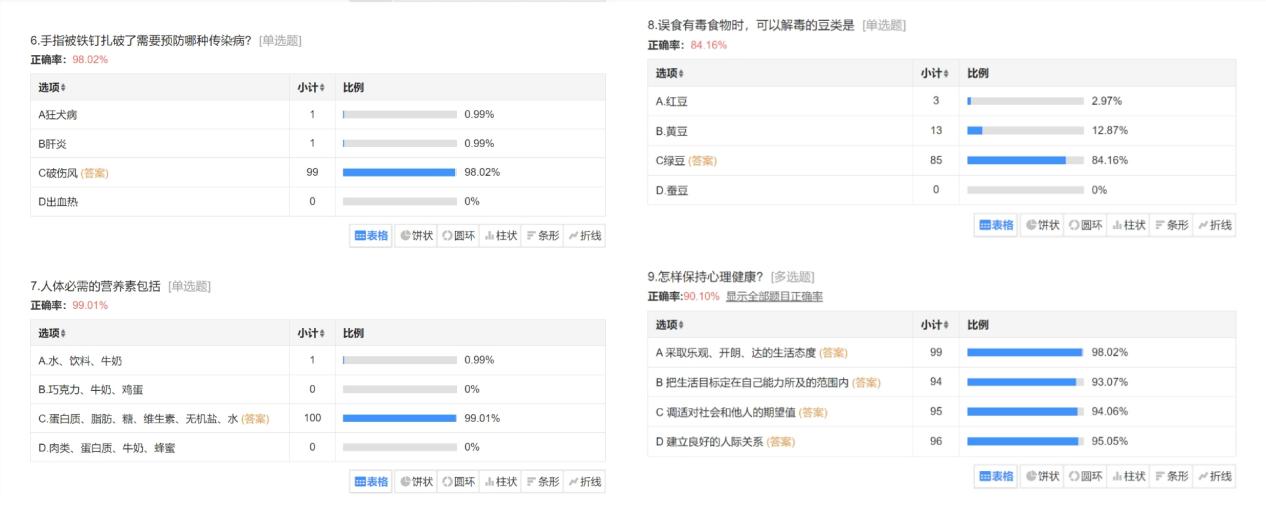Switch question 7 to horizontal bar chart
The width and height of the screenshot is (1266, 515).
[542, 482]
